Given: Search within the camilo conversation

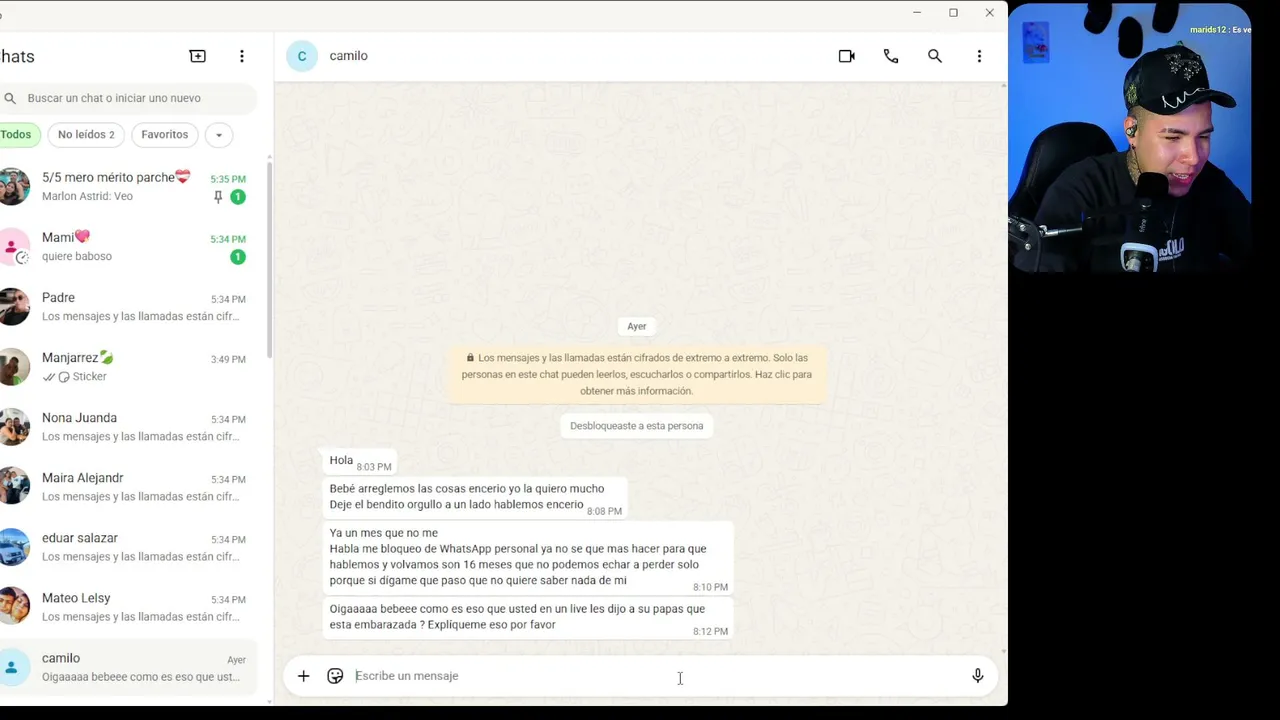Looking at the screenshot, I should click(x=935, y=56).
